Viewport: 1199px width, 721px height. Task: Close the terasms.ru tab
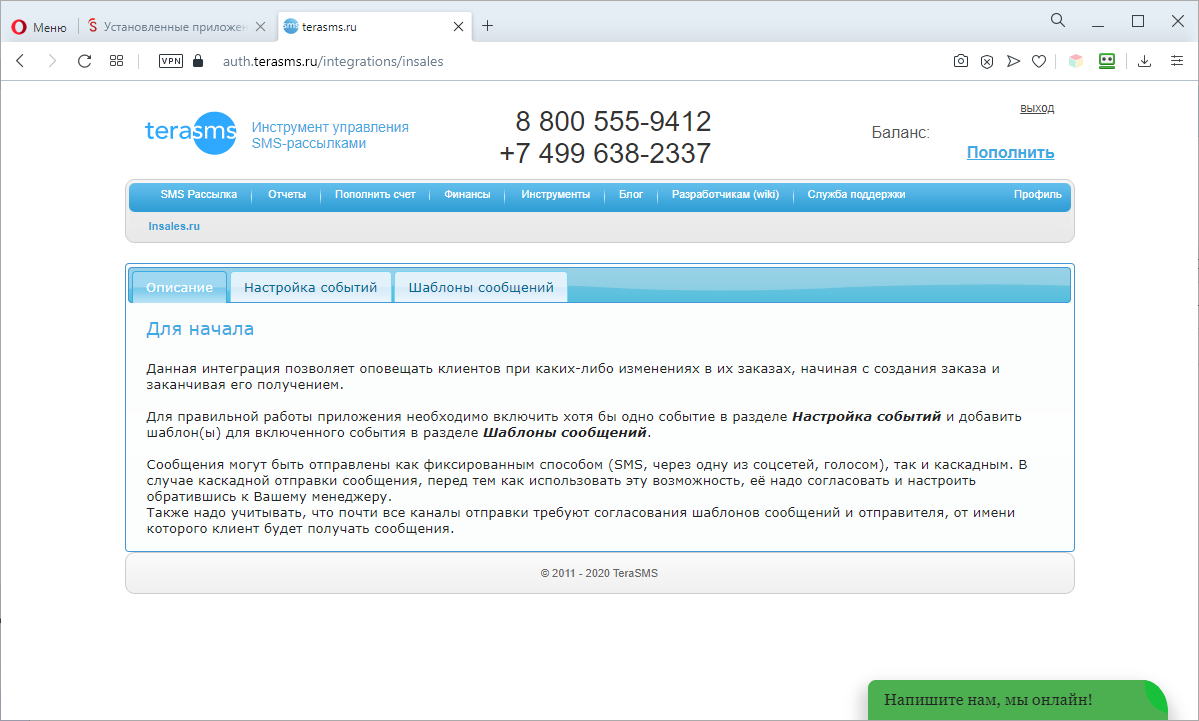coord(458,27)
